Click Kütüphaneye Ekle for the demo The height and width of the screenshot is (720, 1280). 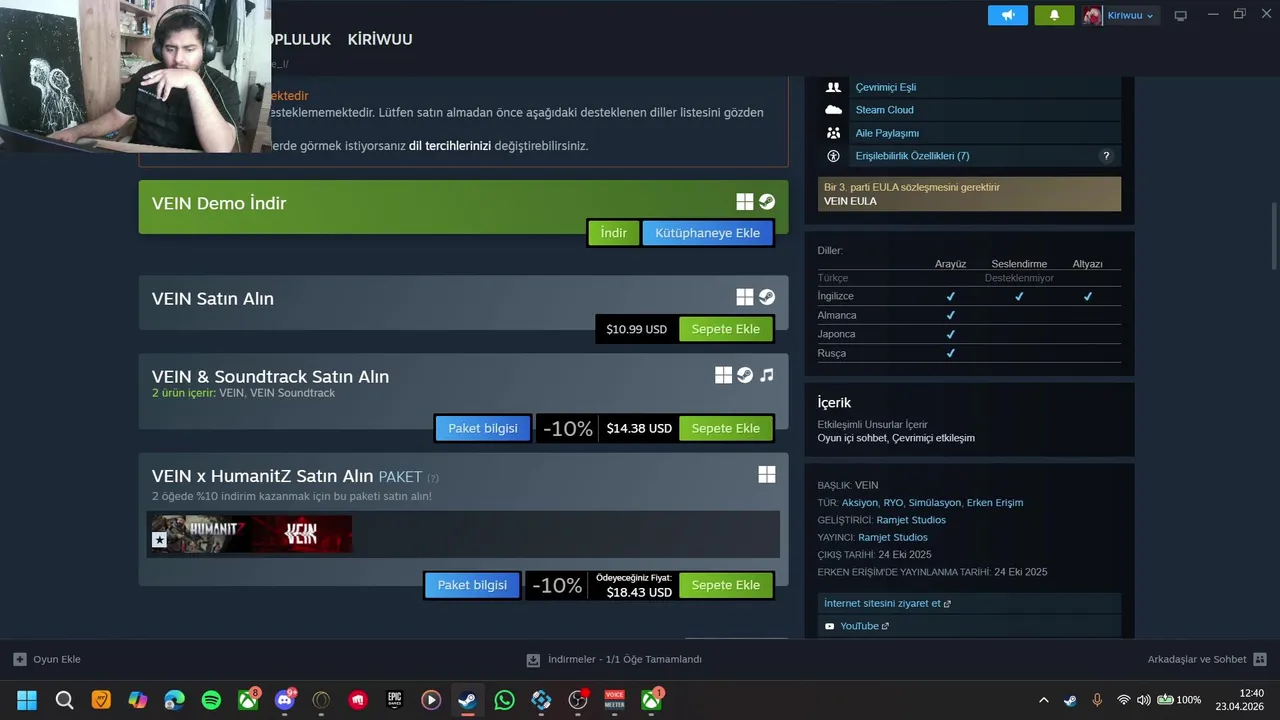tap(707, 233)
